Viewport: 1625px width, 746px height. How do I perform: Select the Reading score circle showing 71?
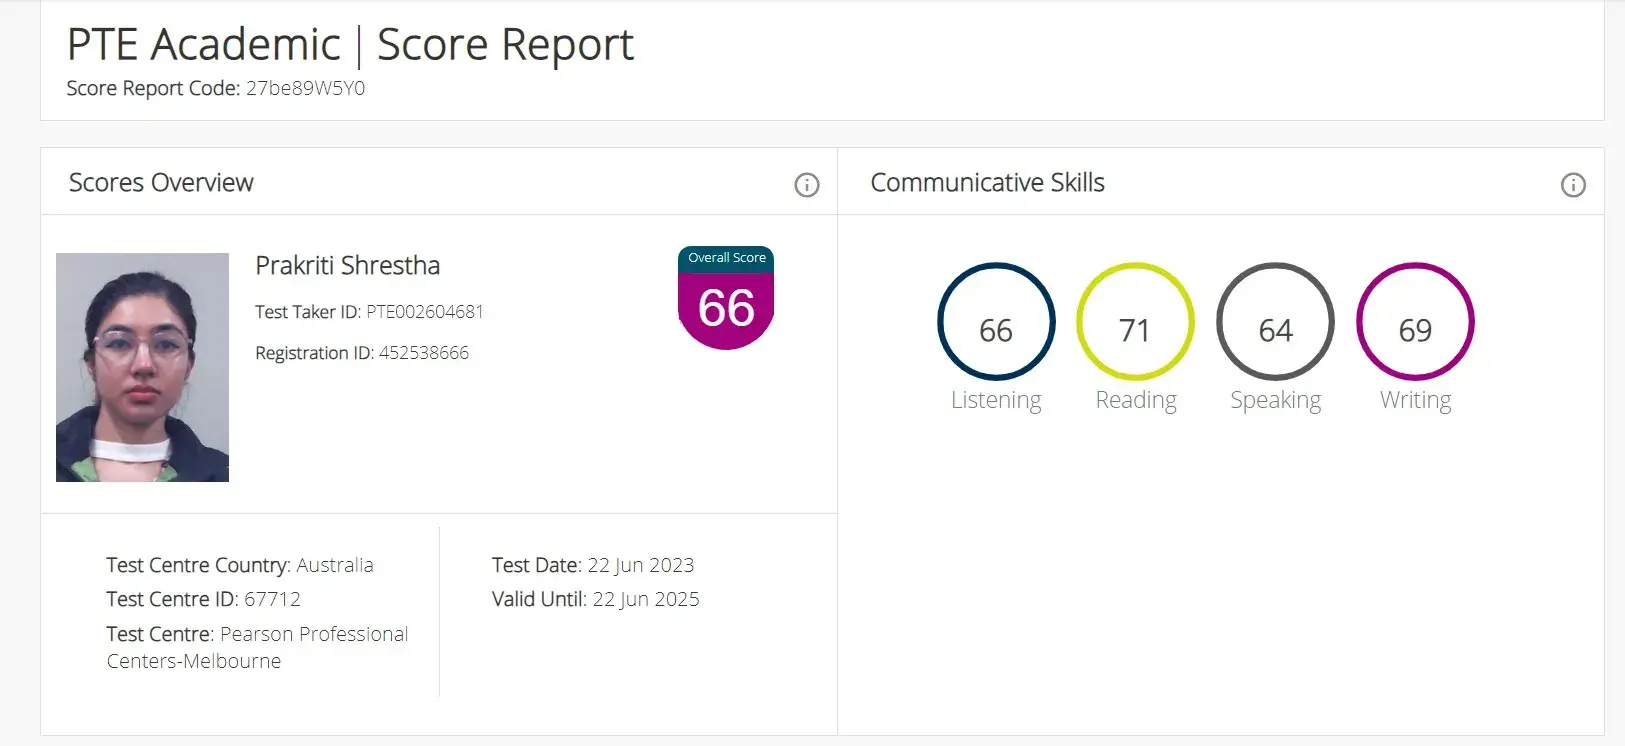click(1135, 322)
